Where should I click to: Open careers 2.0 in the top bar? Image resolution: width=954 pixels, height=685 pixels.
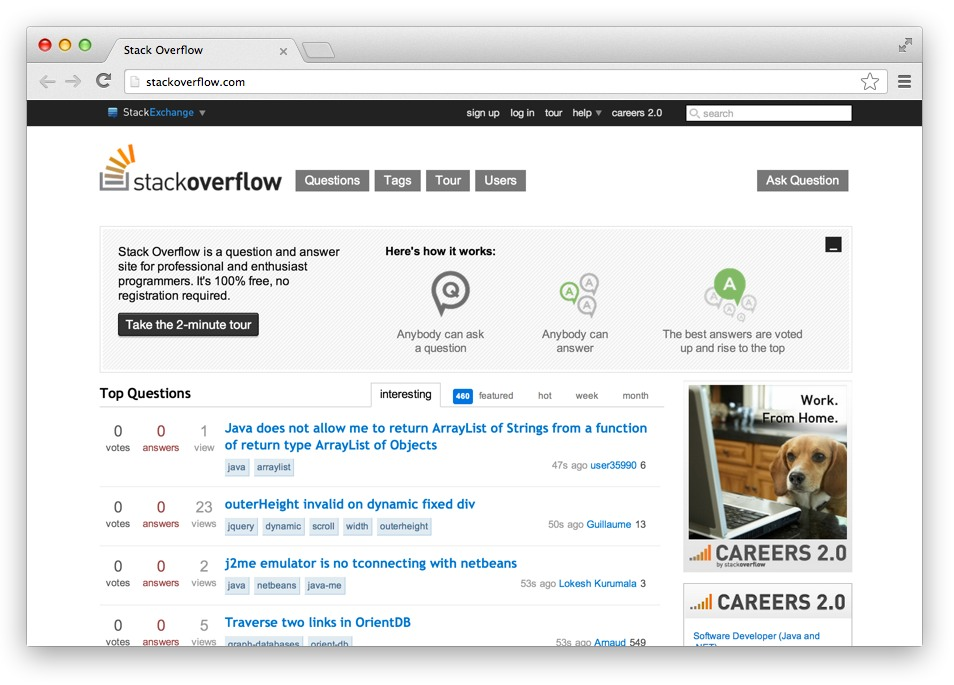[x=636, y=113]
